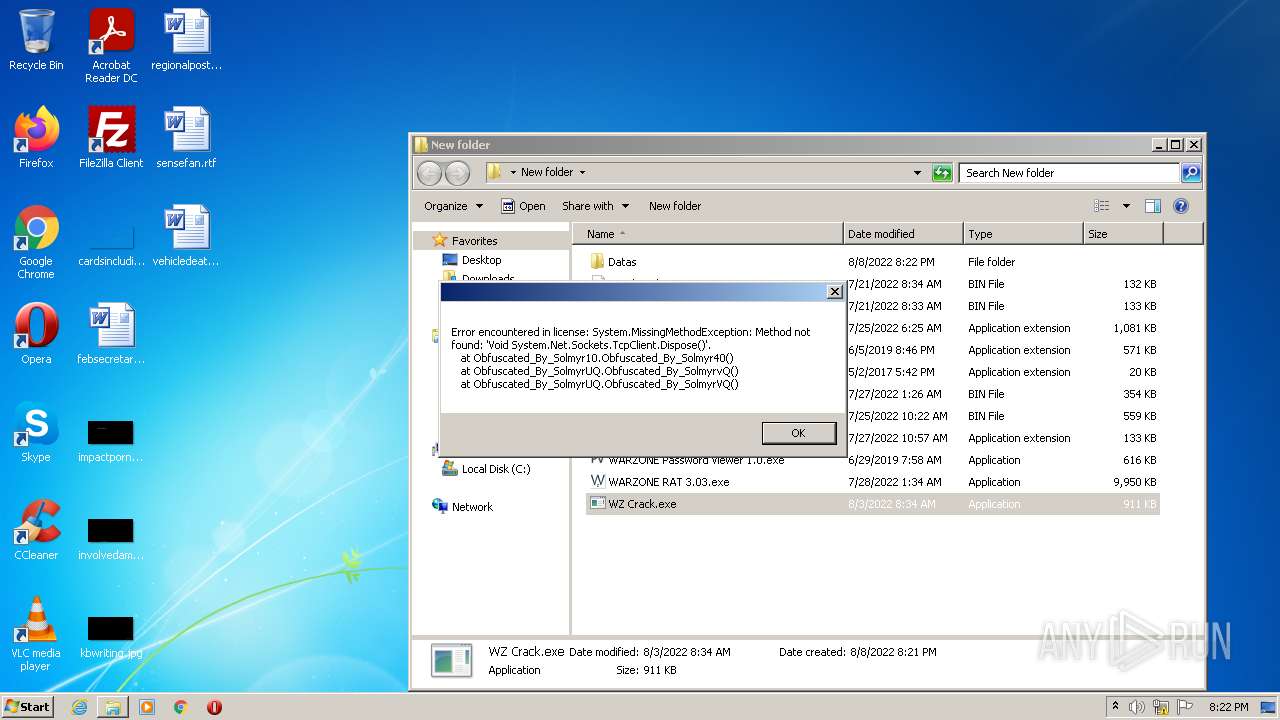Launch VLC media player shortcut
Screen dimensions: 1280x720
36,634
